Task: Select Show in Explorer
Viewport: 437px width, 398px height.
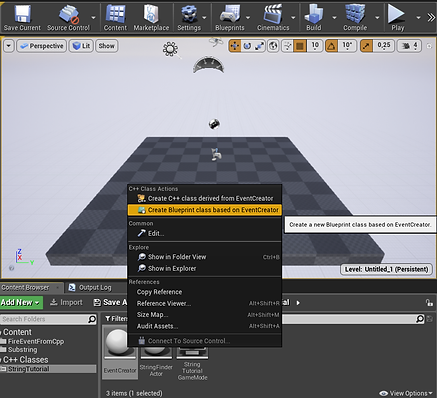Action: tap(205, 268)
